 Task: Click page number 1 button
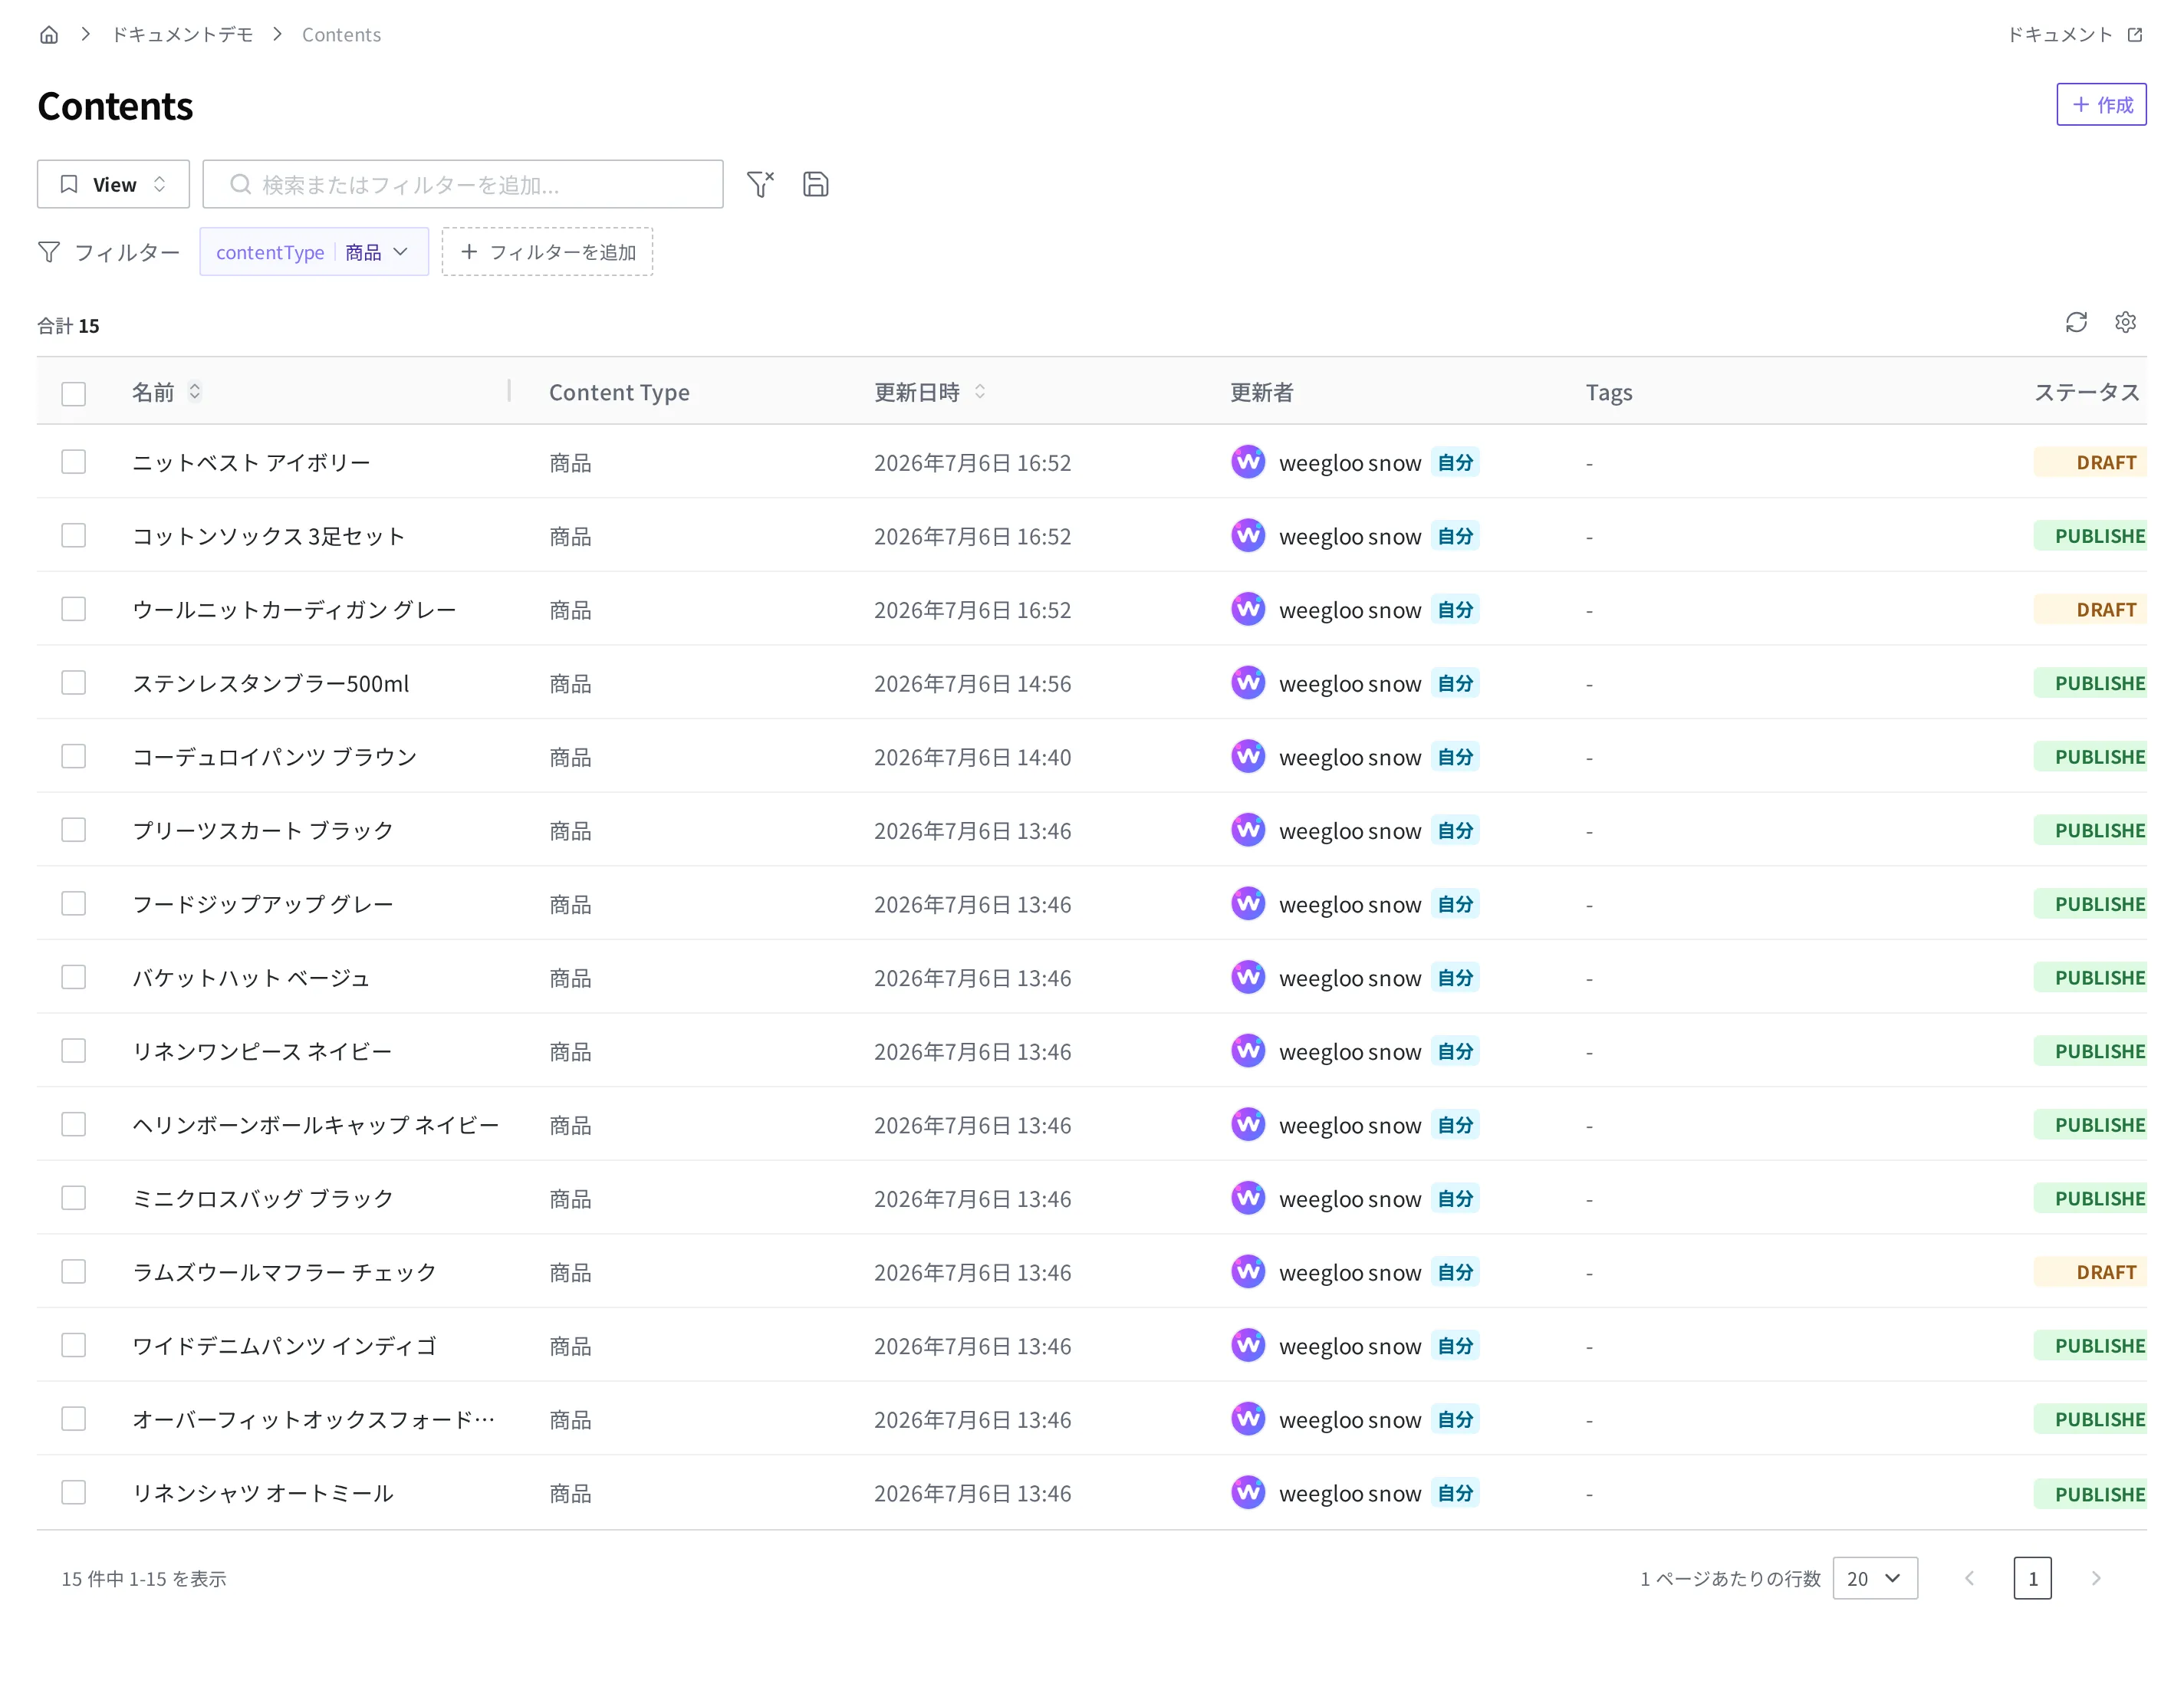(x=2032, y=1578)
